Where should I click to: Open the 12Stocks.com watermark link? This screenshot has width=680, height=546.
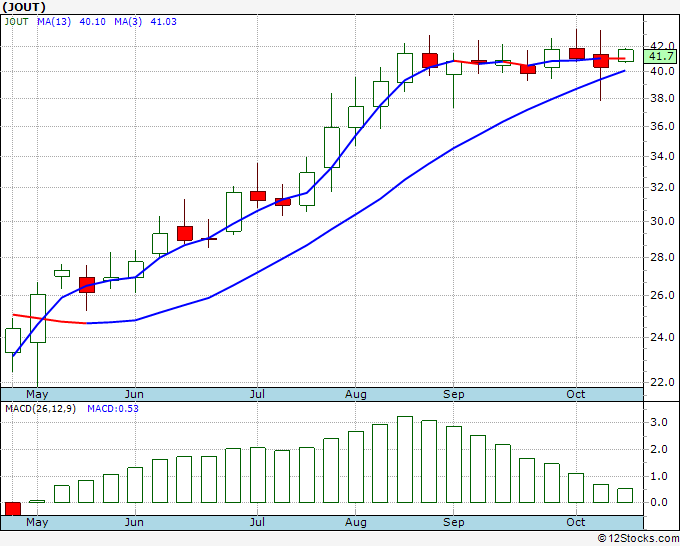pos(636,538)
